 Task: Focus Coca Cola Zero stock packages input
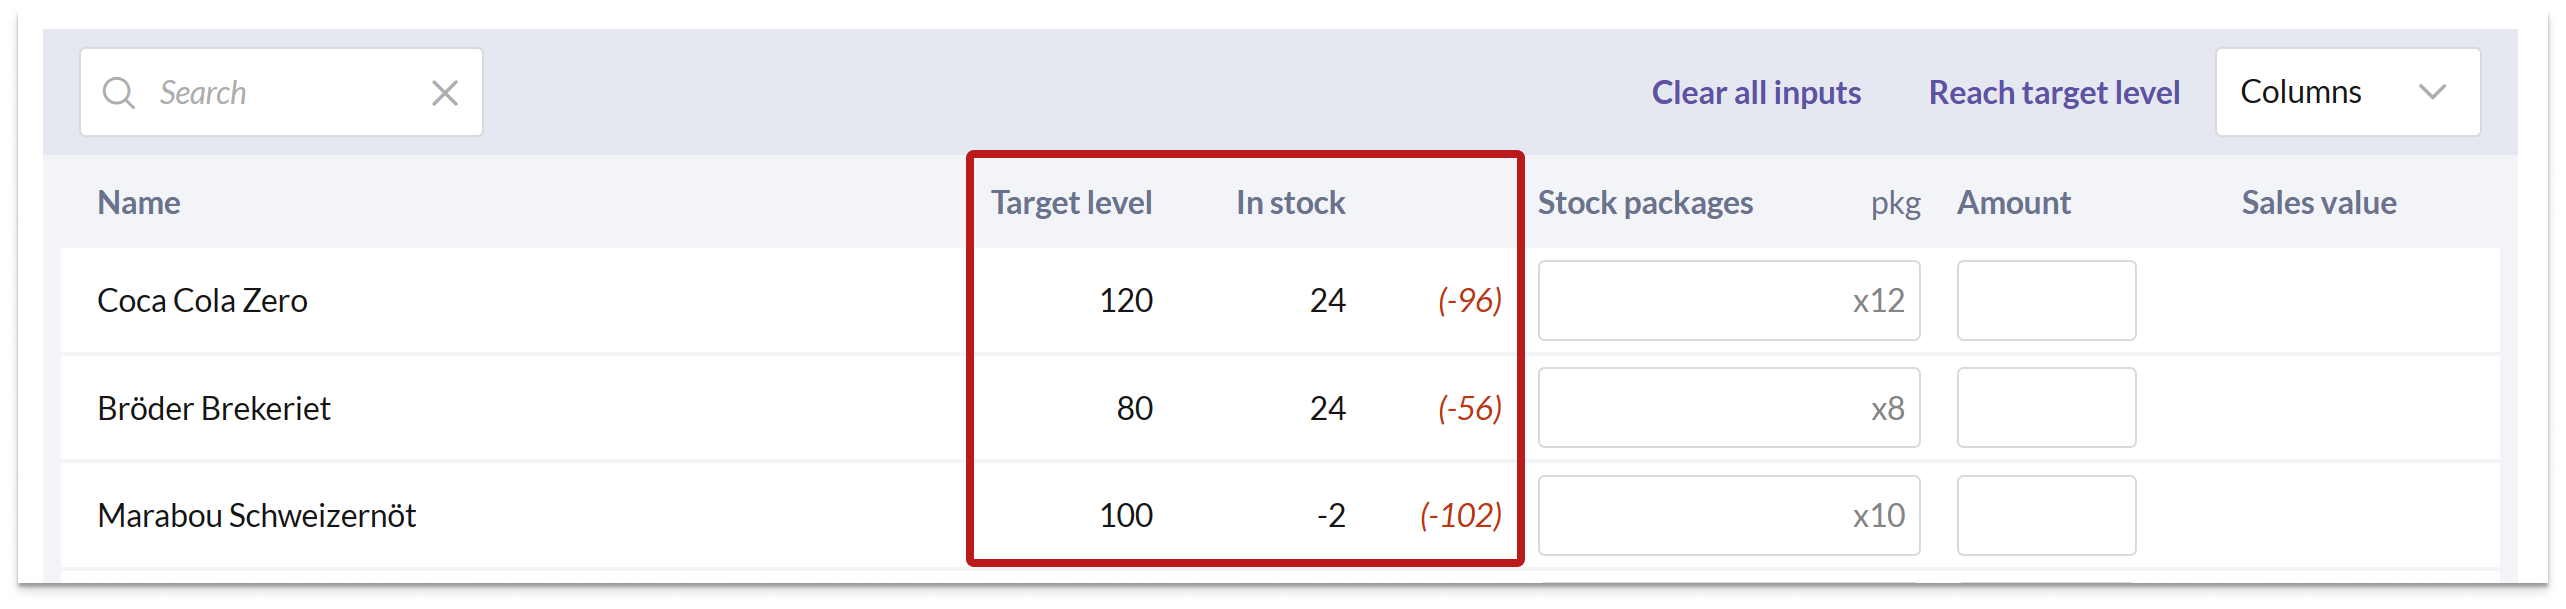pyautogui.click(x=1700, y=301)
